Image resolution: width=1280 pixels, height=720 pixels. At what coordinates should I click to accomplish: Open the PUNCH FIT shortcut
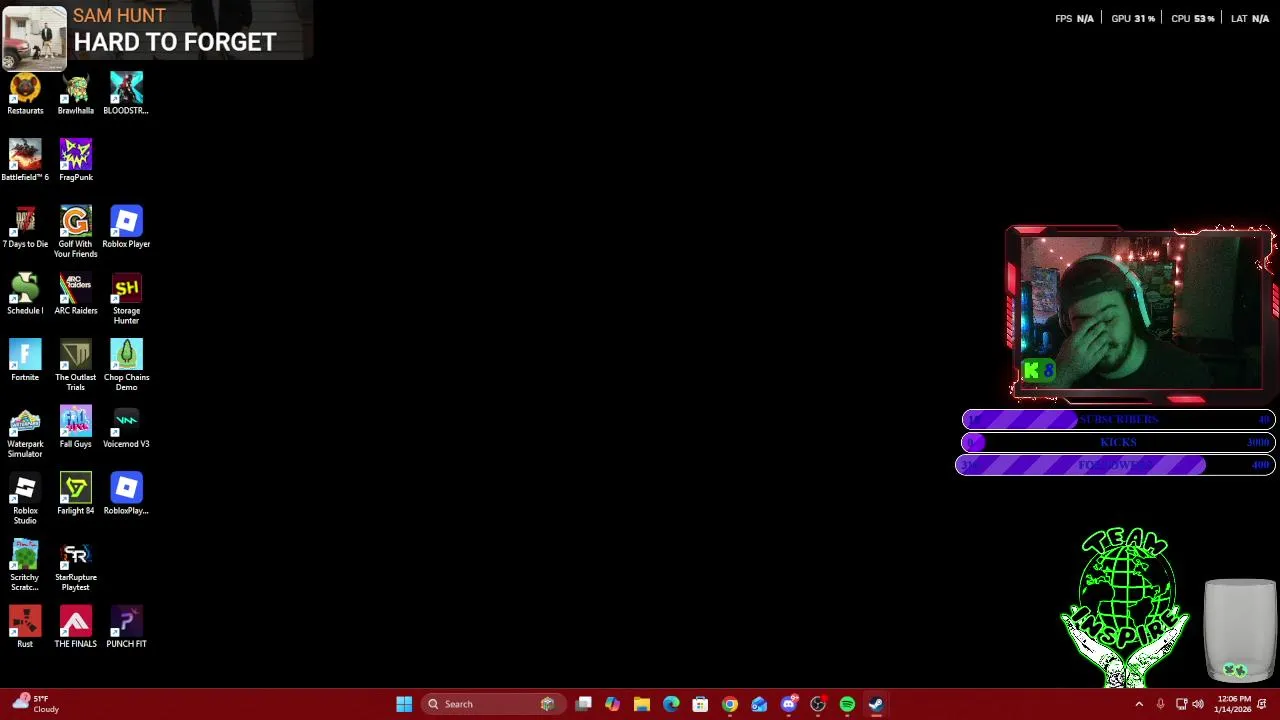pos(126,628)
